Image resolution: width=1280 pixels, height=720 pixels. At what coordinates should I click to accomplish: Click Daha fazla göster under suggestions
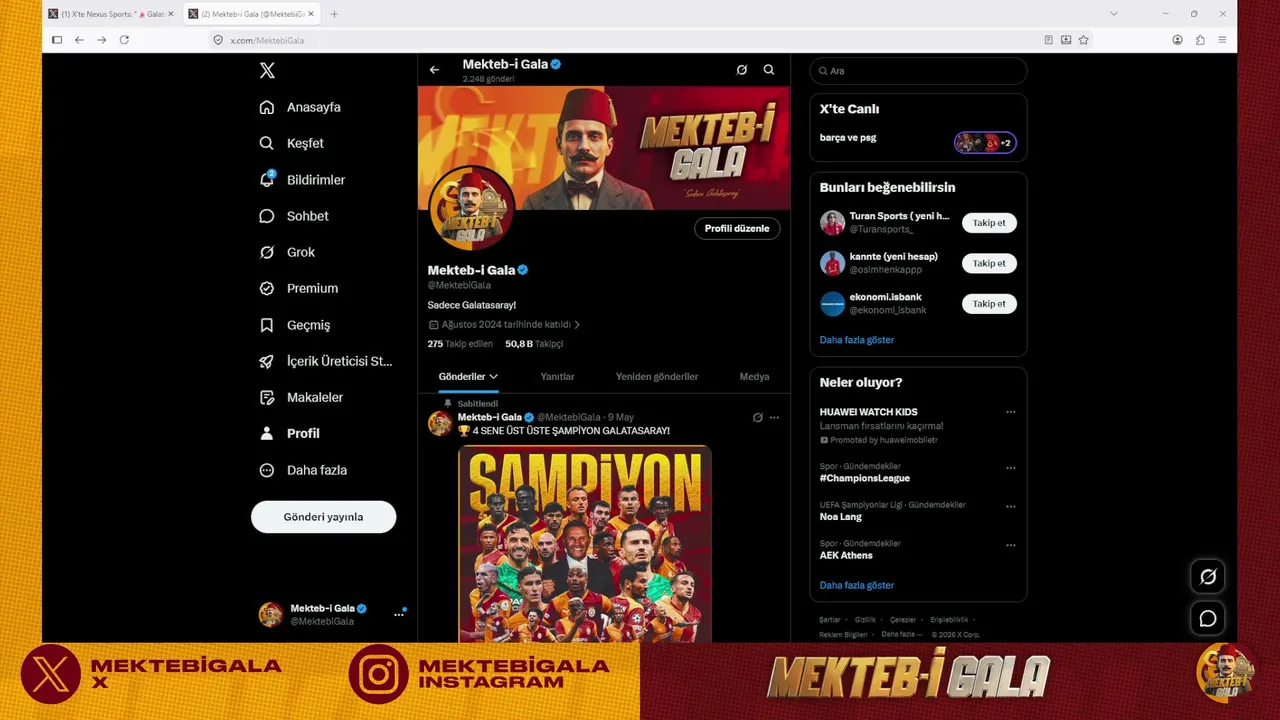[x=857, y=340]
